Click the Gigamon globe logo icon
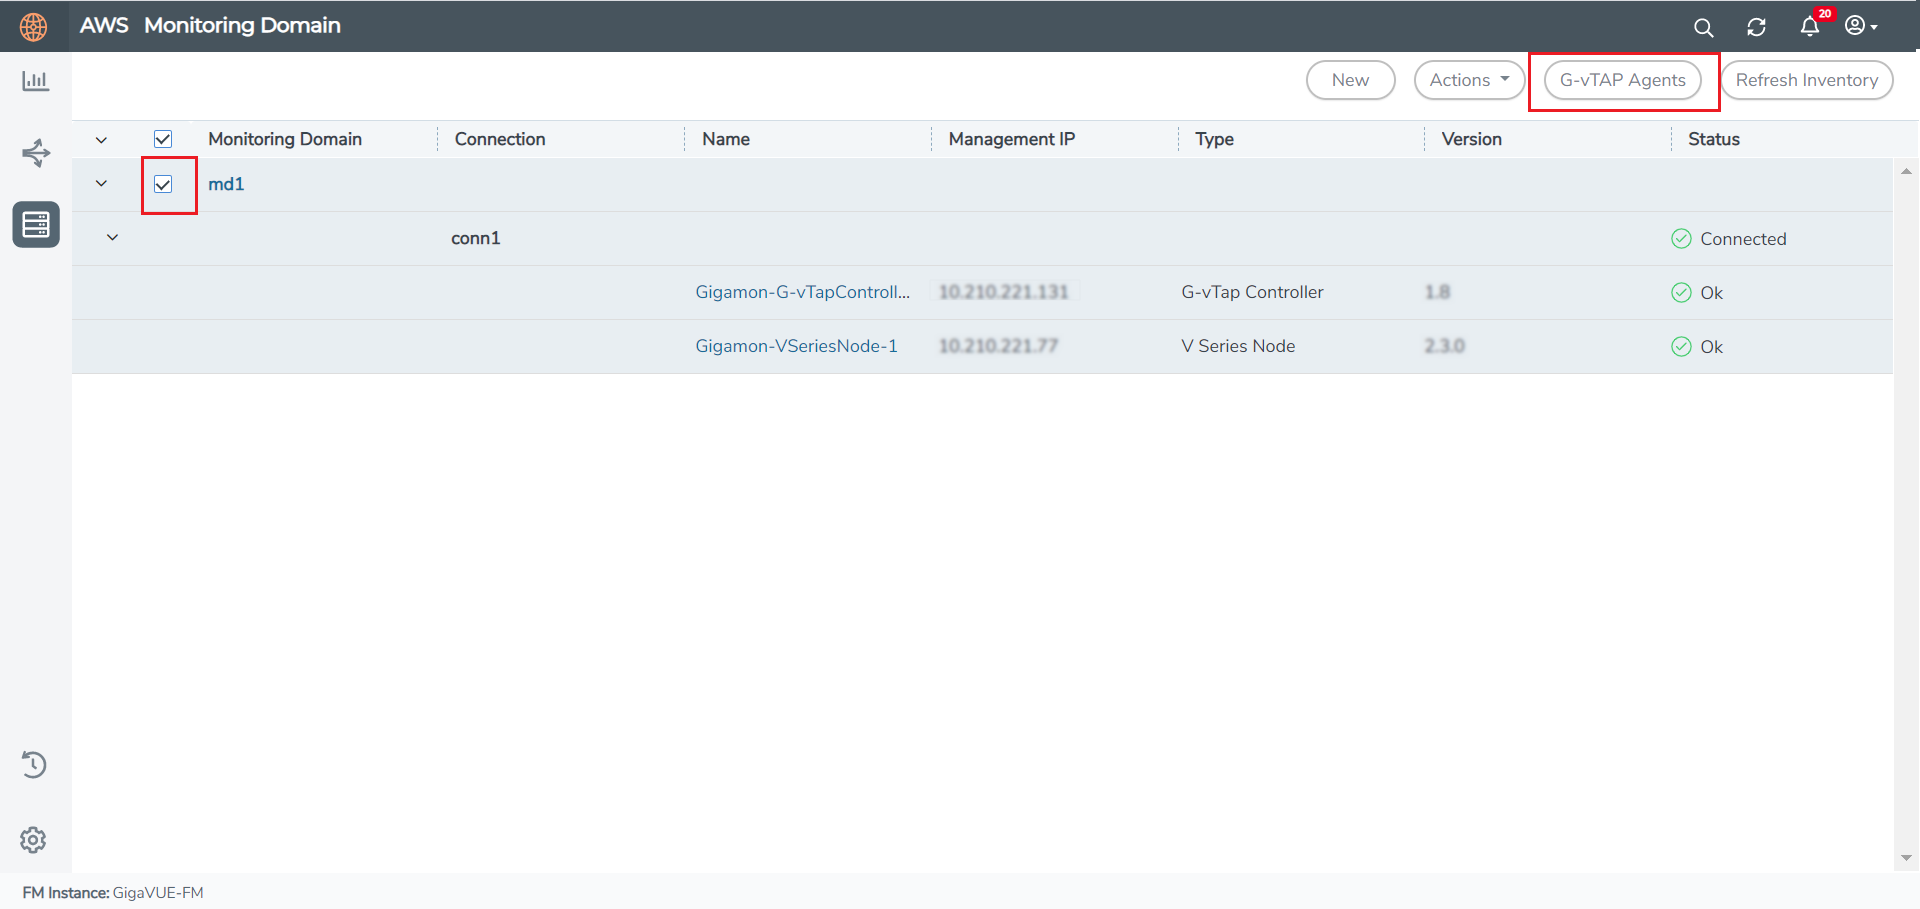Screen dimensions: 1920x909 pyautogui.click(x=34, y=27)
